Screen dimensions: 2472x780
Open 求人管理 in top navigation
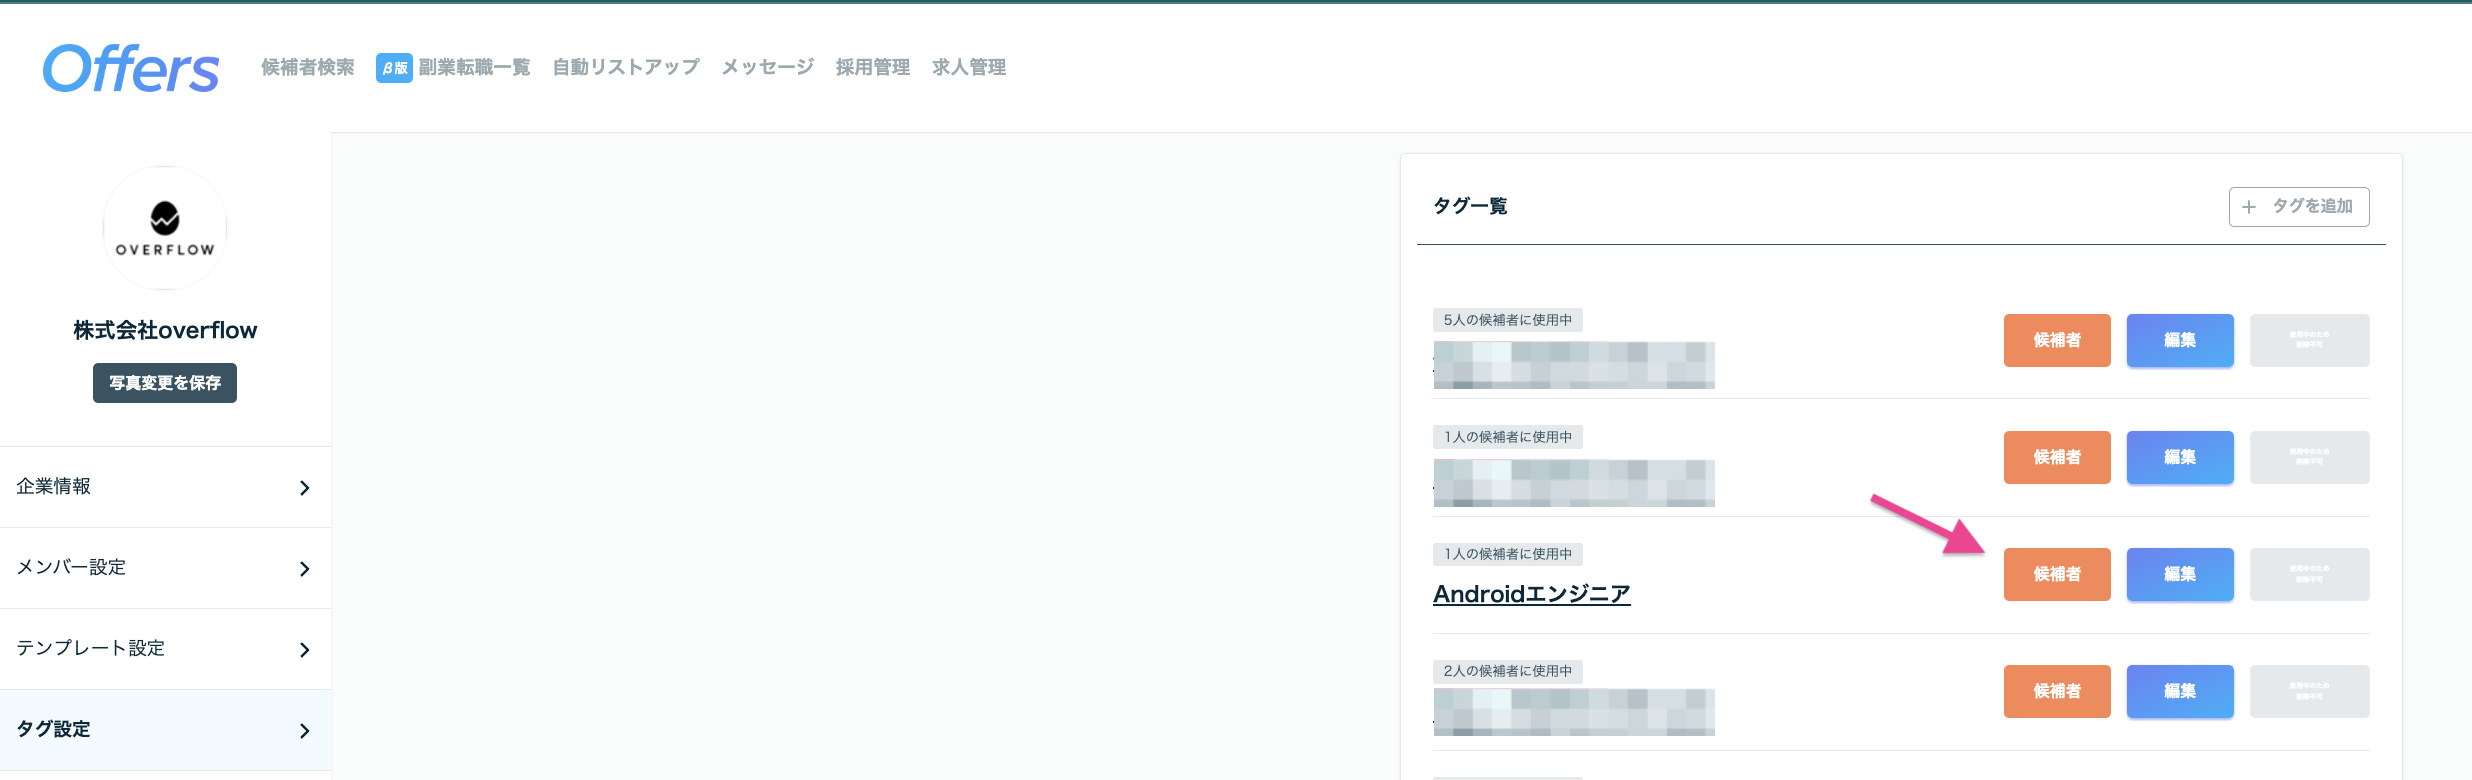click(969, 67)
